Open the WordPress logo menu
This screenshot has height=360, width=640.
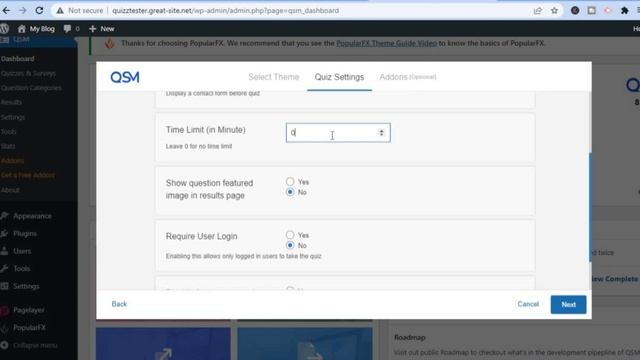point(4,29)
